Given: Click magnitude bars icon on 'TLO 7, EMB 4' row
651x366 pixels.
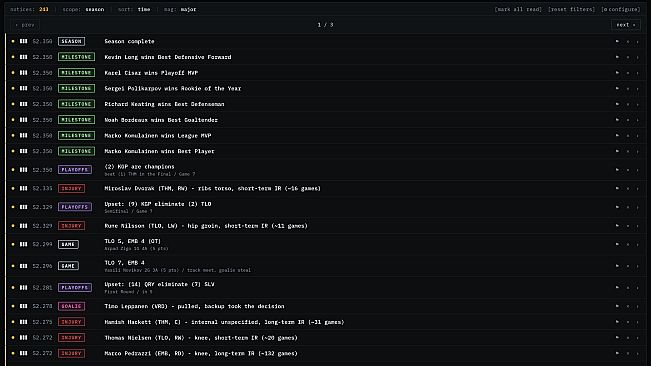Looking at the screenshot, I should coord(24,266).
